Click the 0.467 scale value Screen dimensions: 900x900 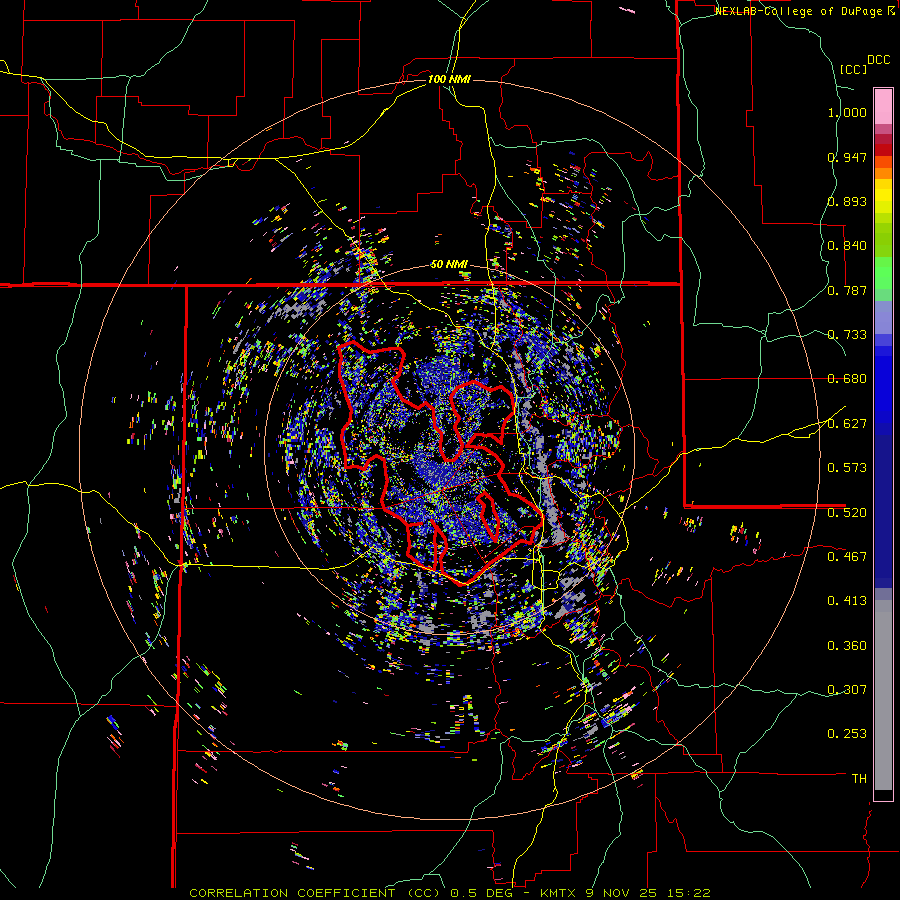[x=847, y=556]
